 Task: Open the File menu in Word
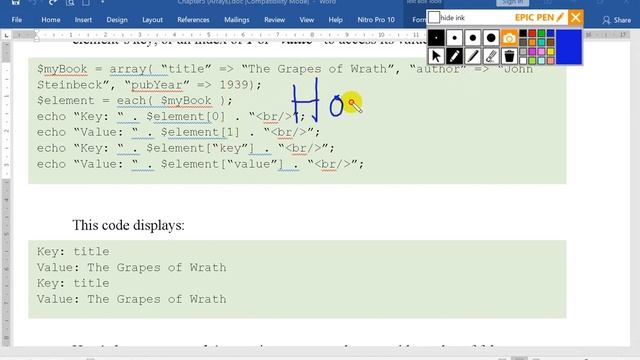tap(17, 20)
